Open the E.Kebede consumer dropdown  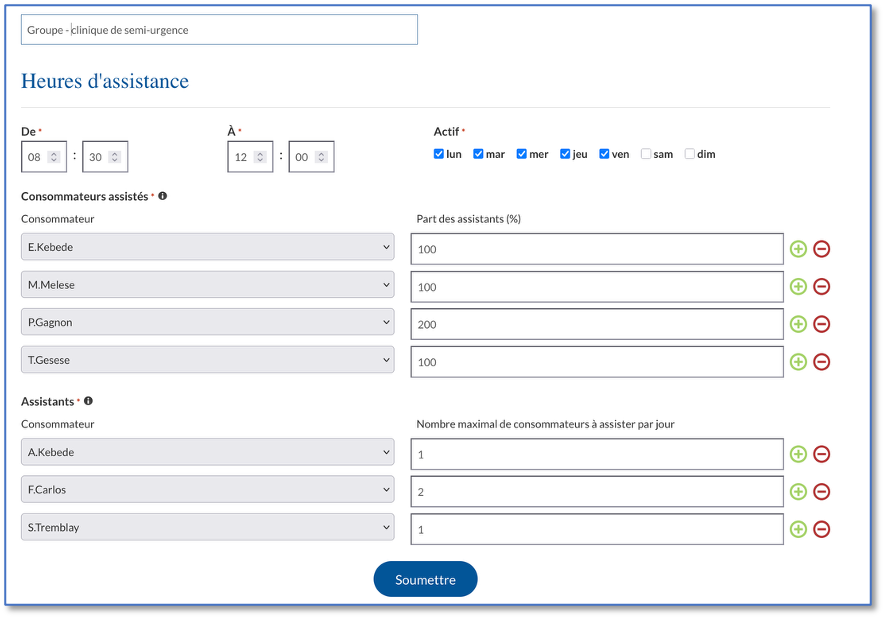(207, 248)
